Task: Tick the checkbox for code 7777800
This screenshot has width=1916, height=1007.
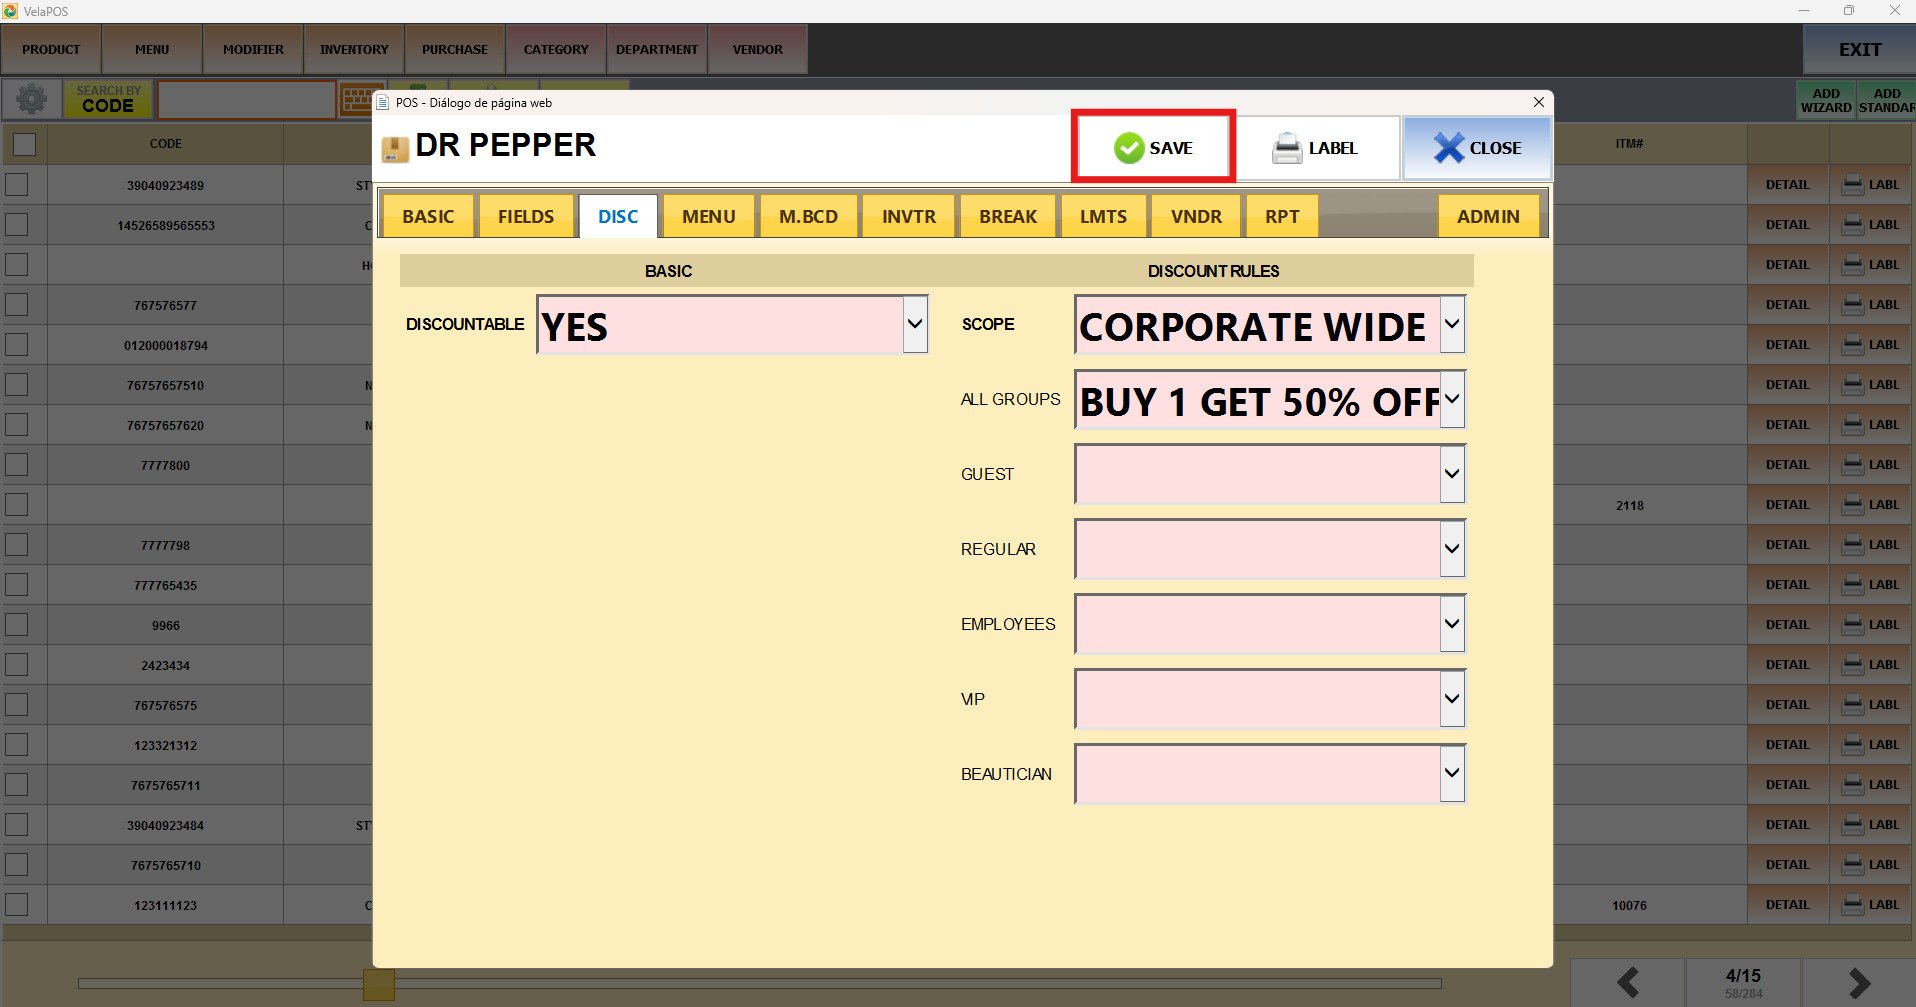Action: [17, 465]
